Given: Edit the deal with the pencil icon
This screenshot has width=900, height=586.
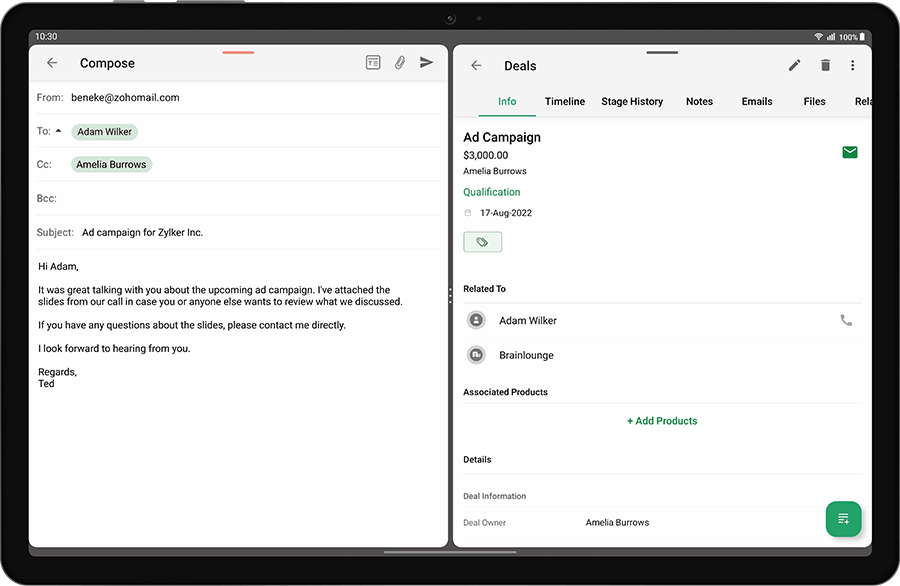Looking at the screenshot, I should point(794,66).
